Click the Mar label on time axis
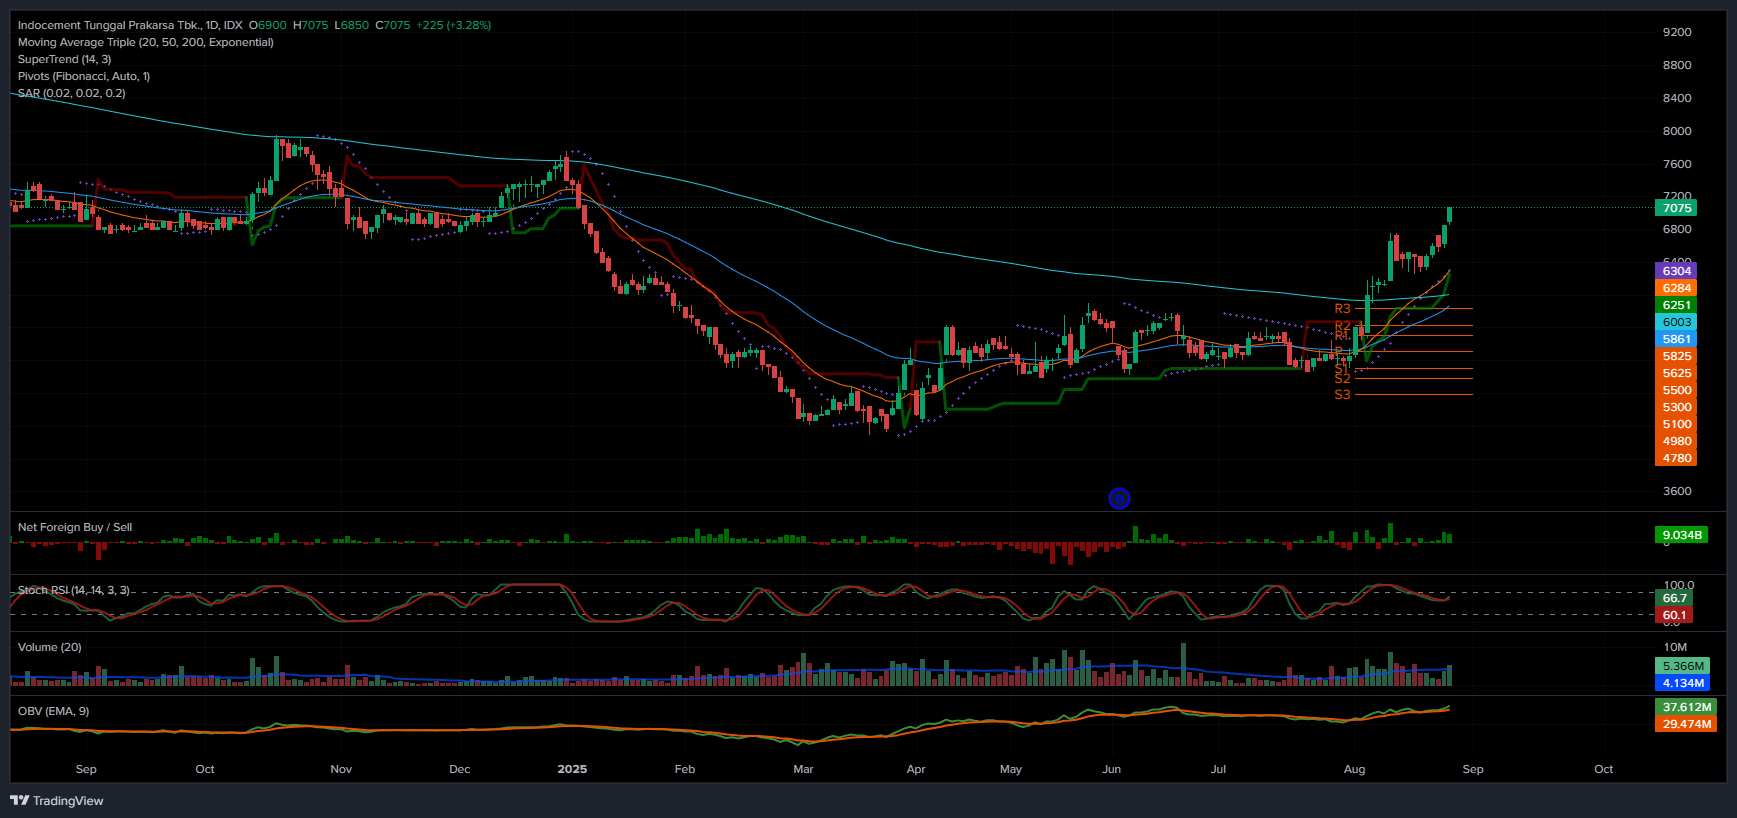The width and height of the screenshot is (1737, 818). coord(803,769)
